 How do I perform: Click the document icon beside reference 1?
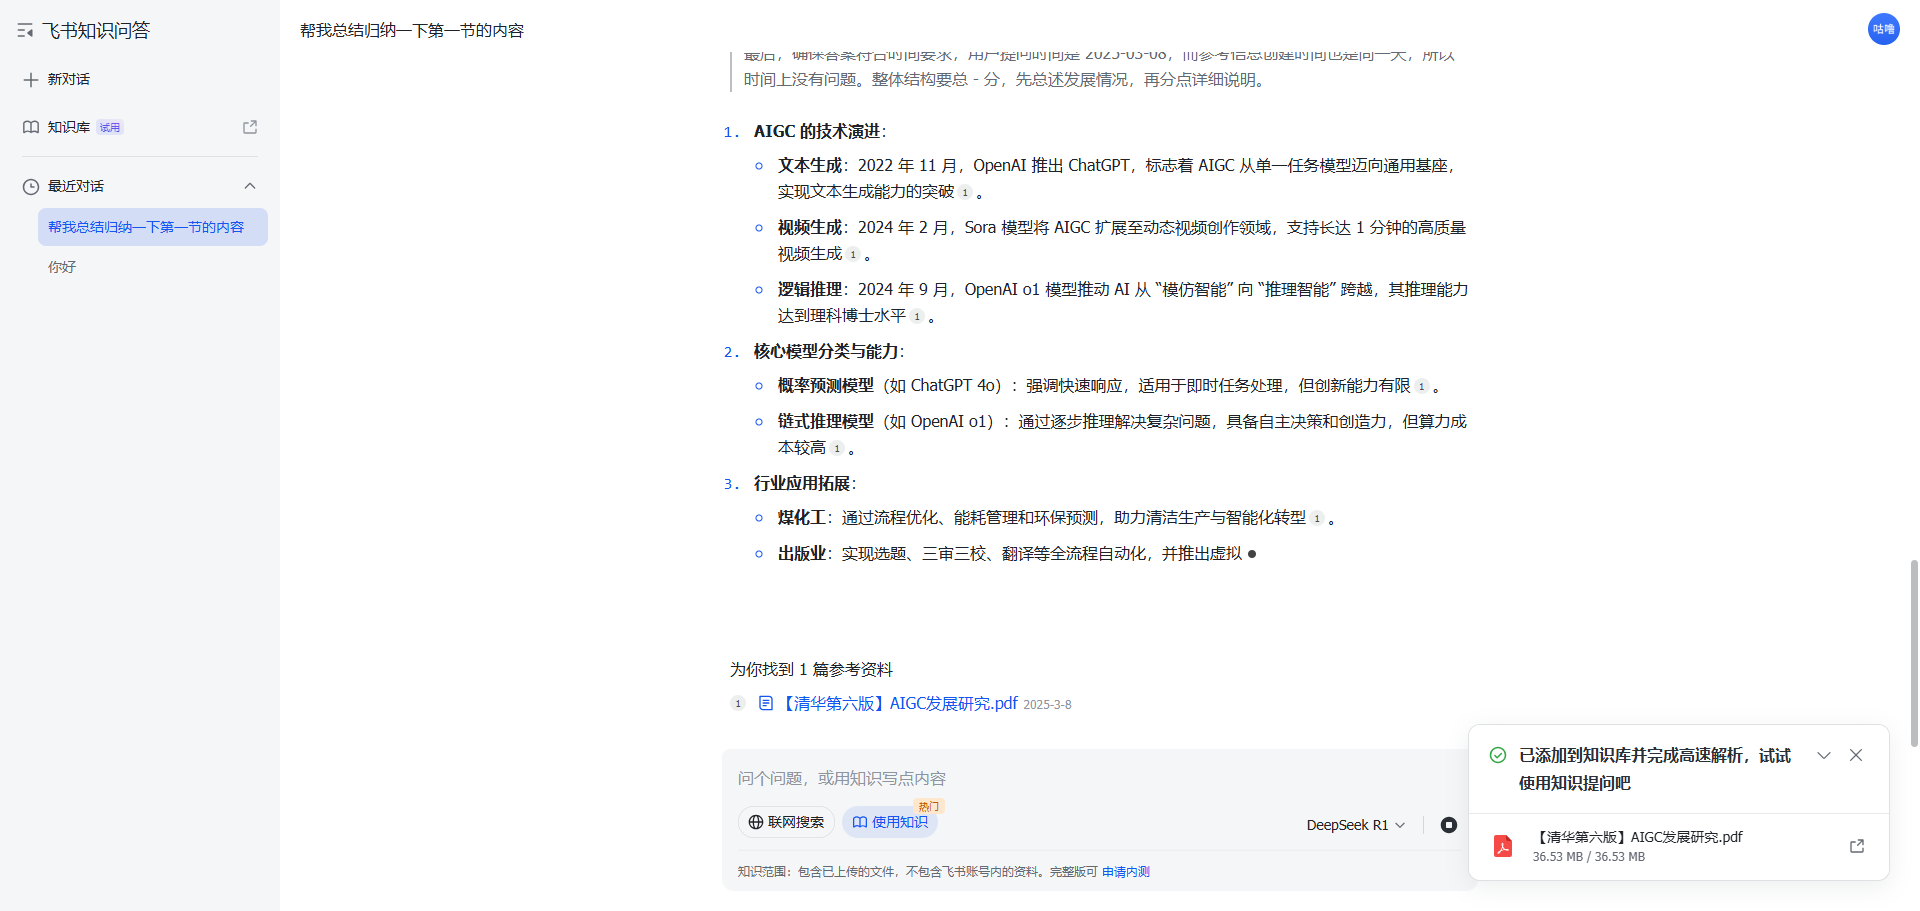click(766, 703)
